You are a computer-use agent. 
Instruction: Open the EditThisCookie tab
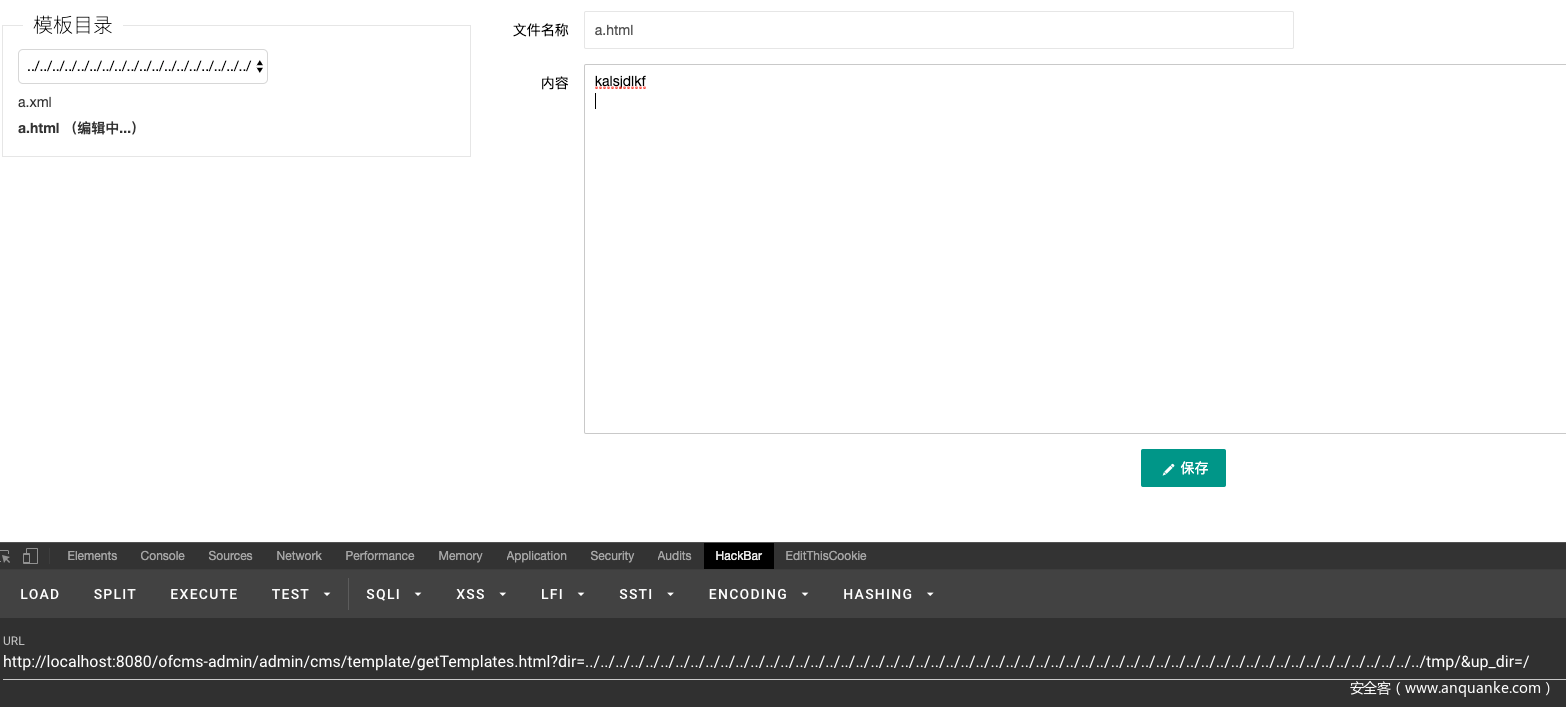click(825, 556)
